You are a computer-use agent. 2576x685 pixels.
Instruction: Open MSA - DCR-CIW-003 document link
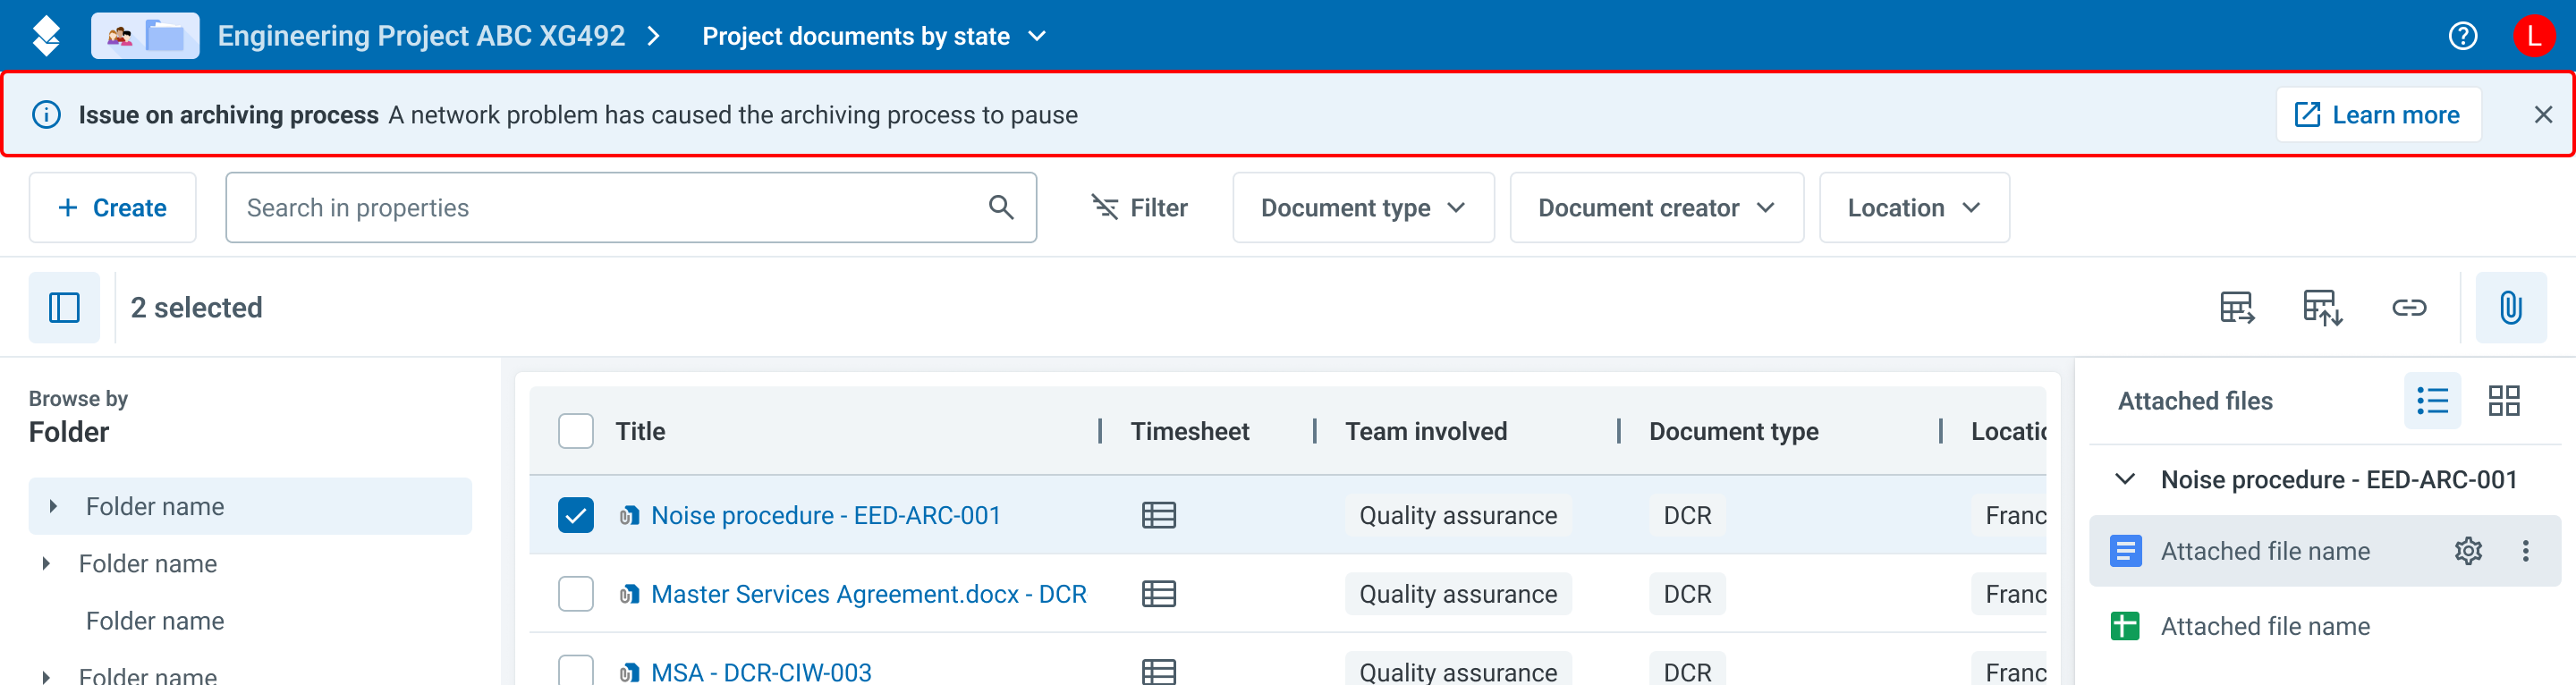pyautogui.click(x=761, y=673)
